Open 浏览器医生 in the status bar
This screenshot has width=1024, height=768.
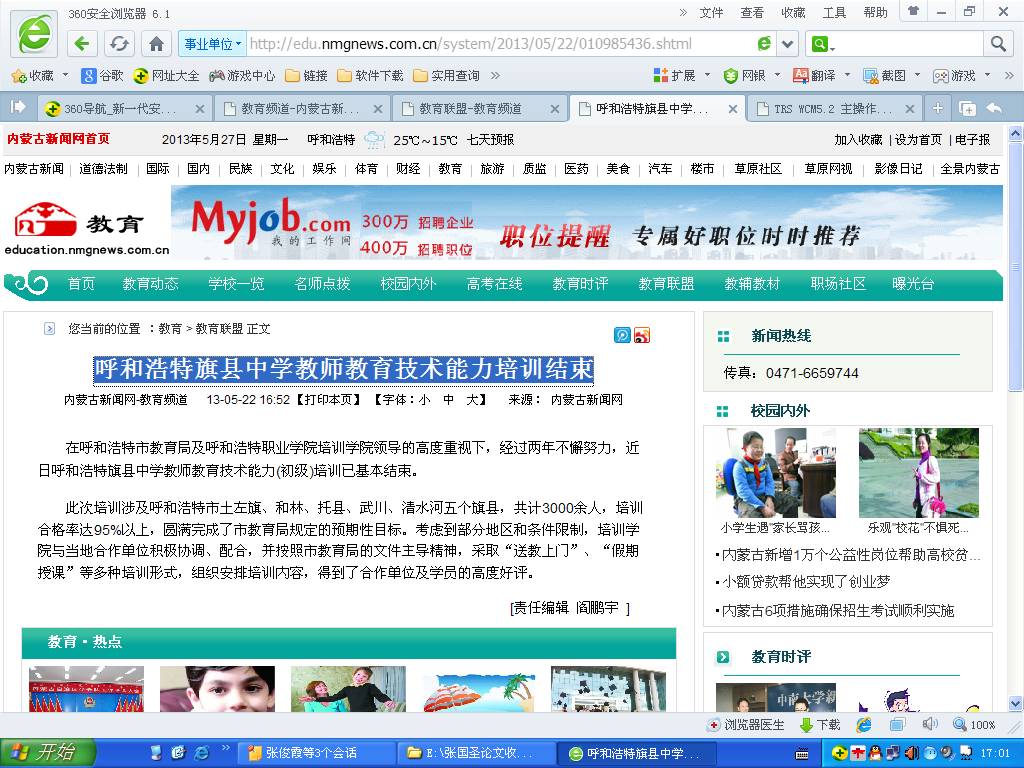(746, 724)
